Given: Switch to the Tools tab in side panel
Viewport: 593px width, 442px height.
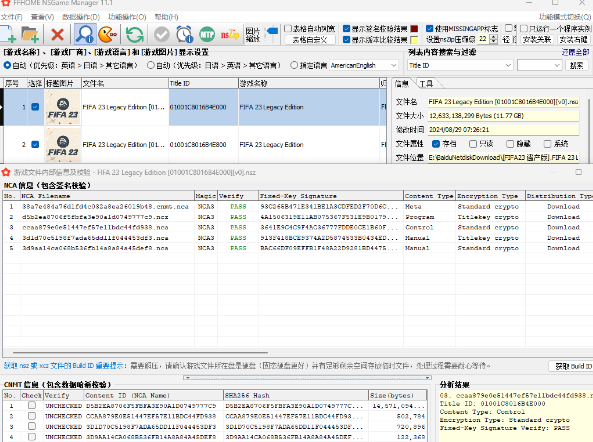Looking at the screenshot, I should tap(426, 83).
